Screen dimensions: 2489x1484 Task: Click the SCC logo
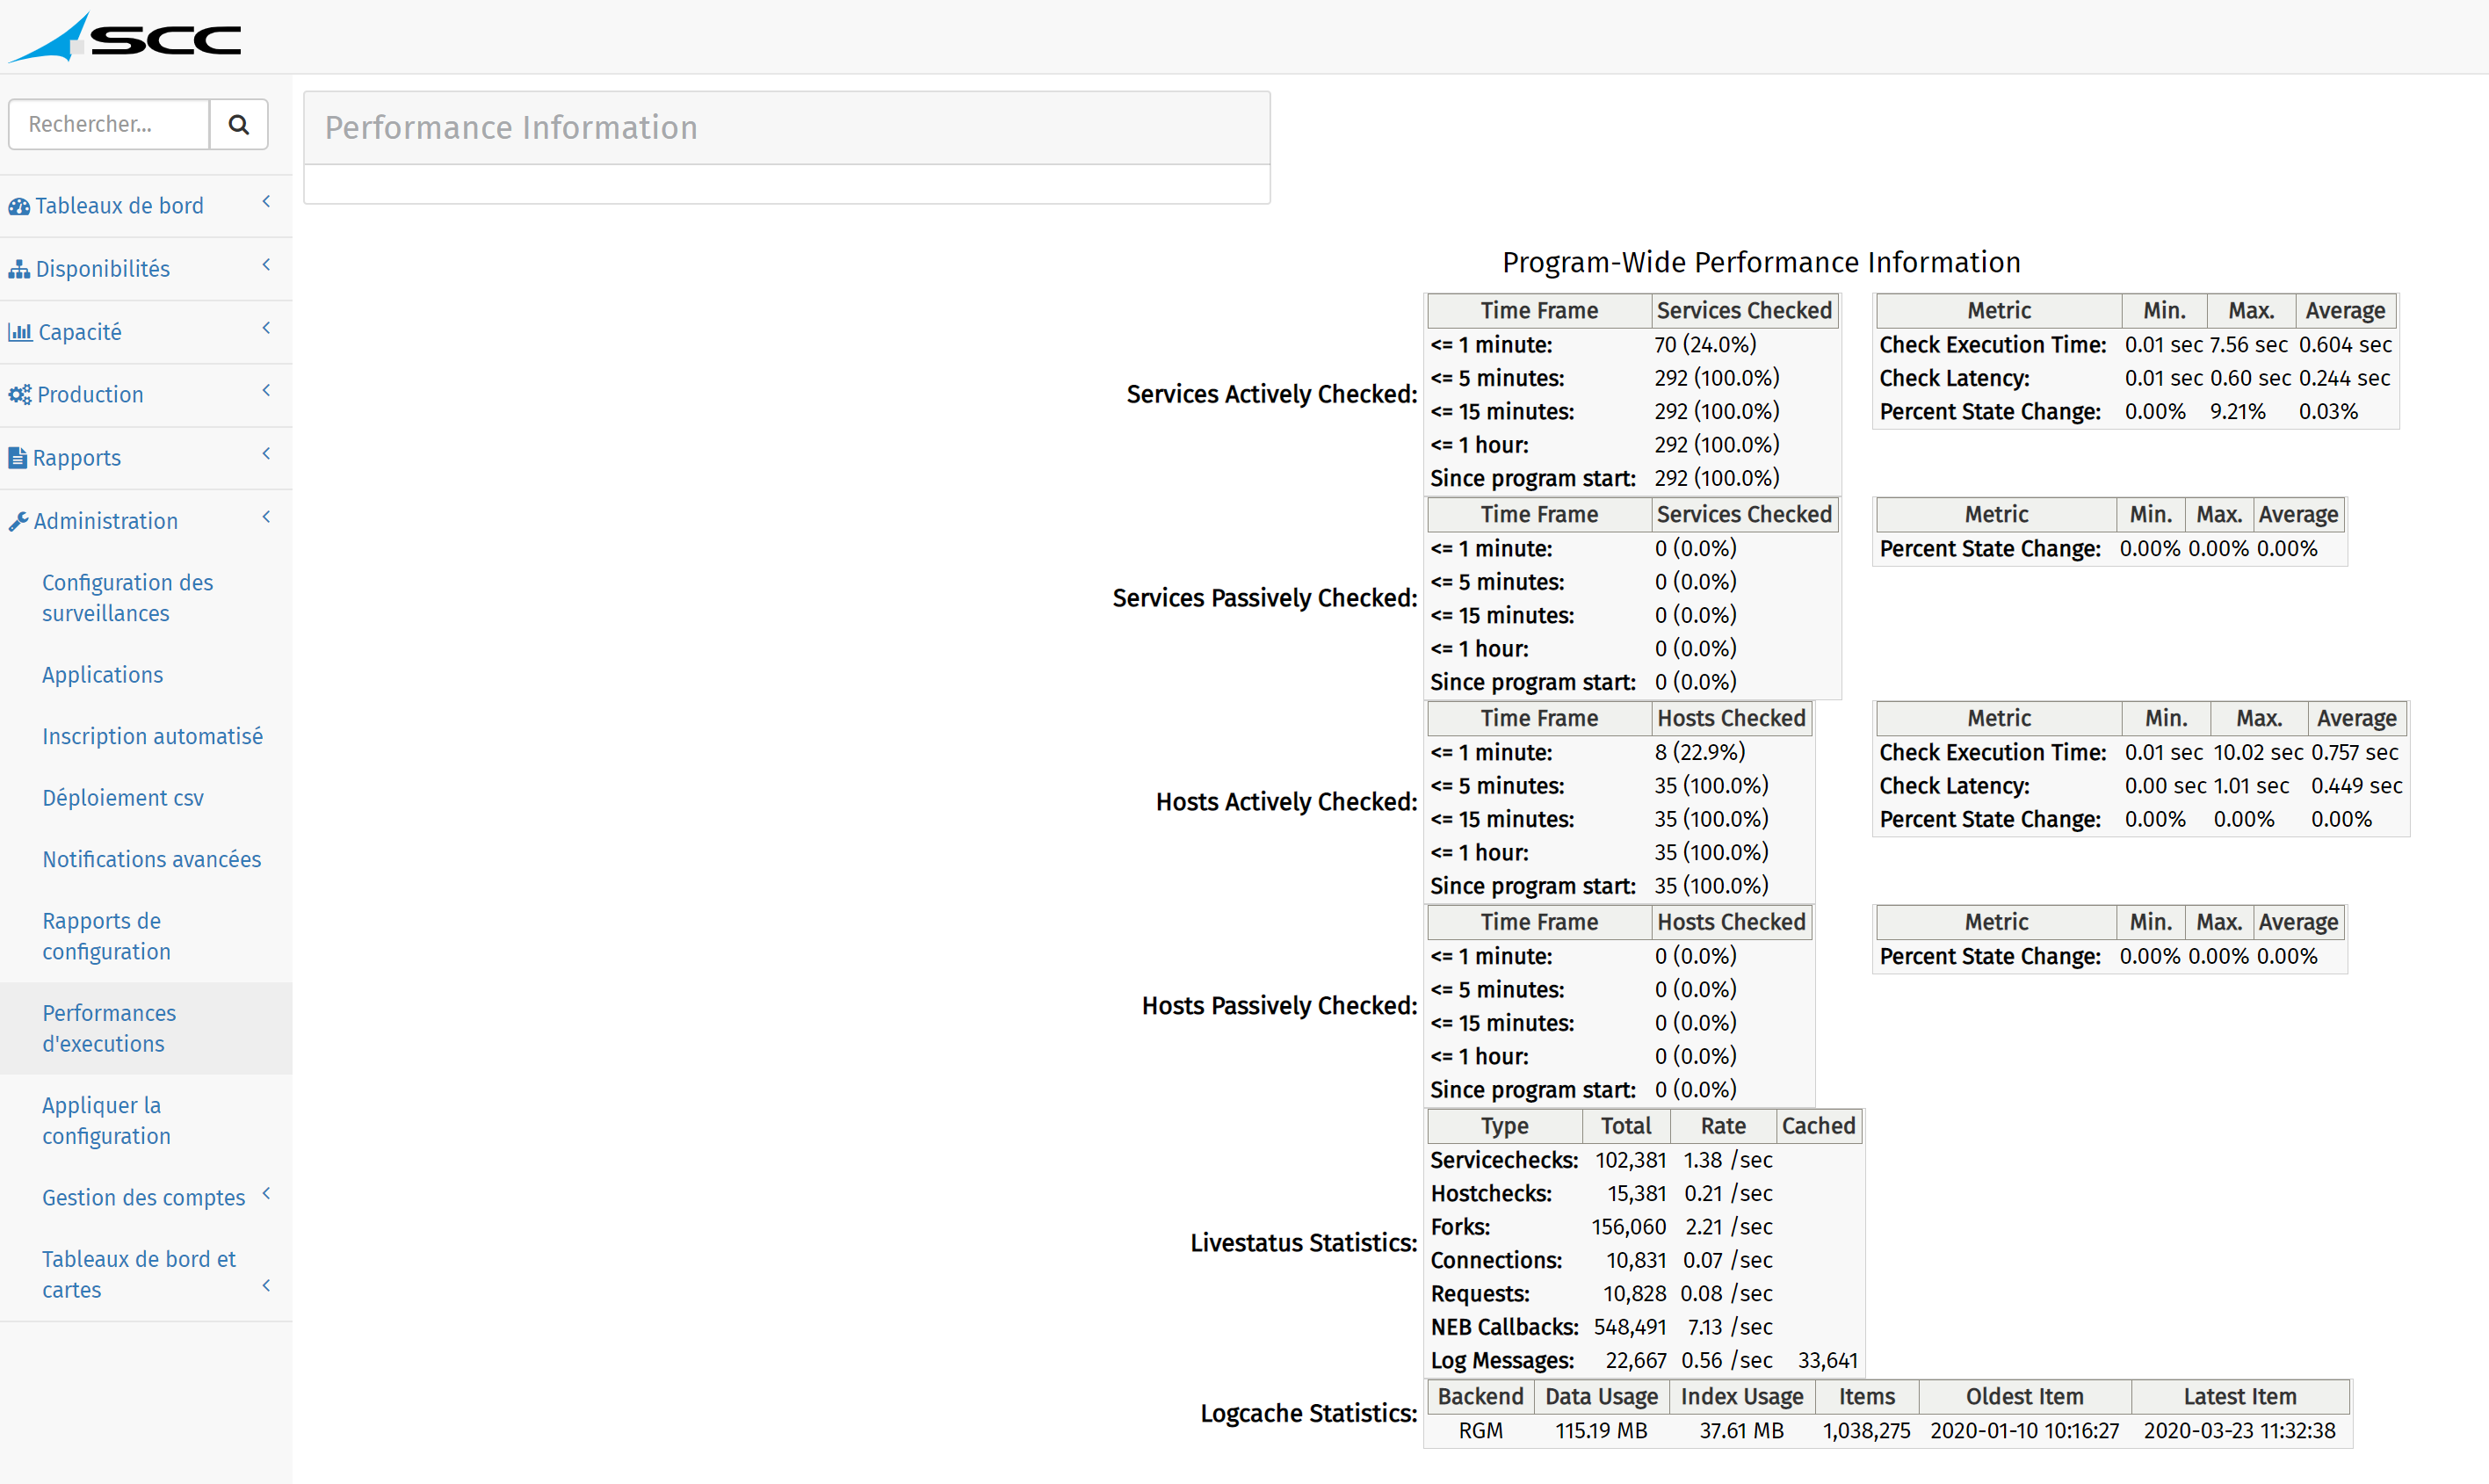[124, 37]
